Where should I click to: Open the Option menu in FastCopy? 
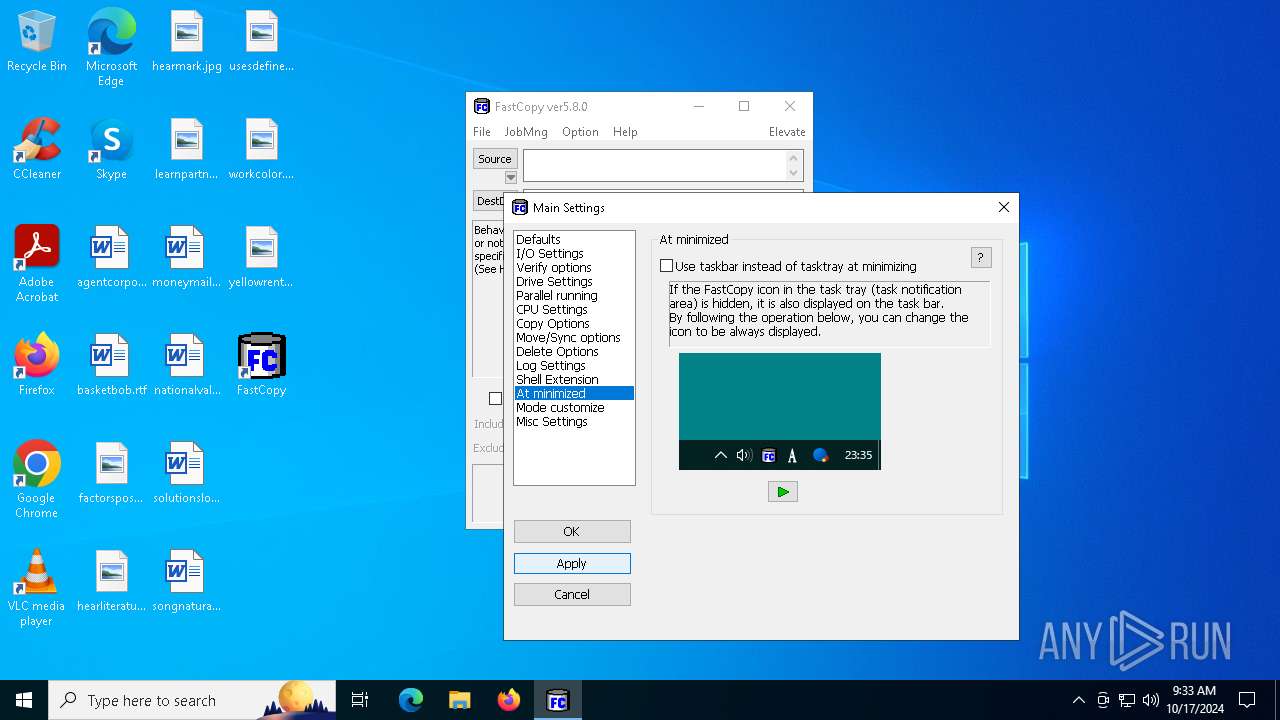coord(580,132)
